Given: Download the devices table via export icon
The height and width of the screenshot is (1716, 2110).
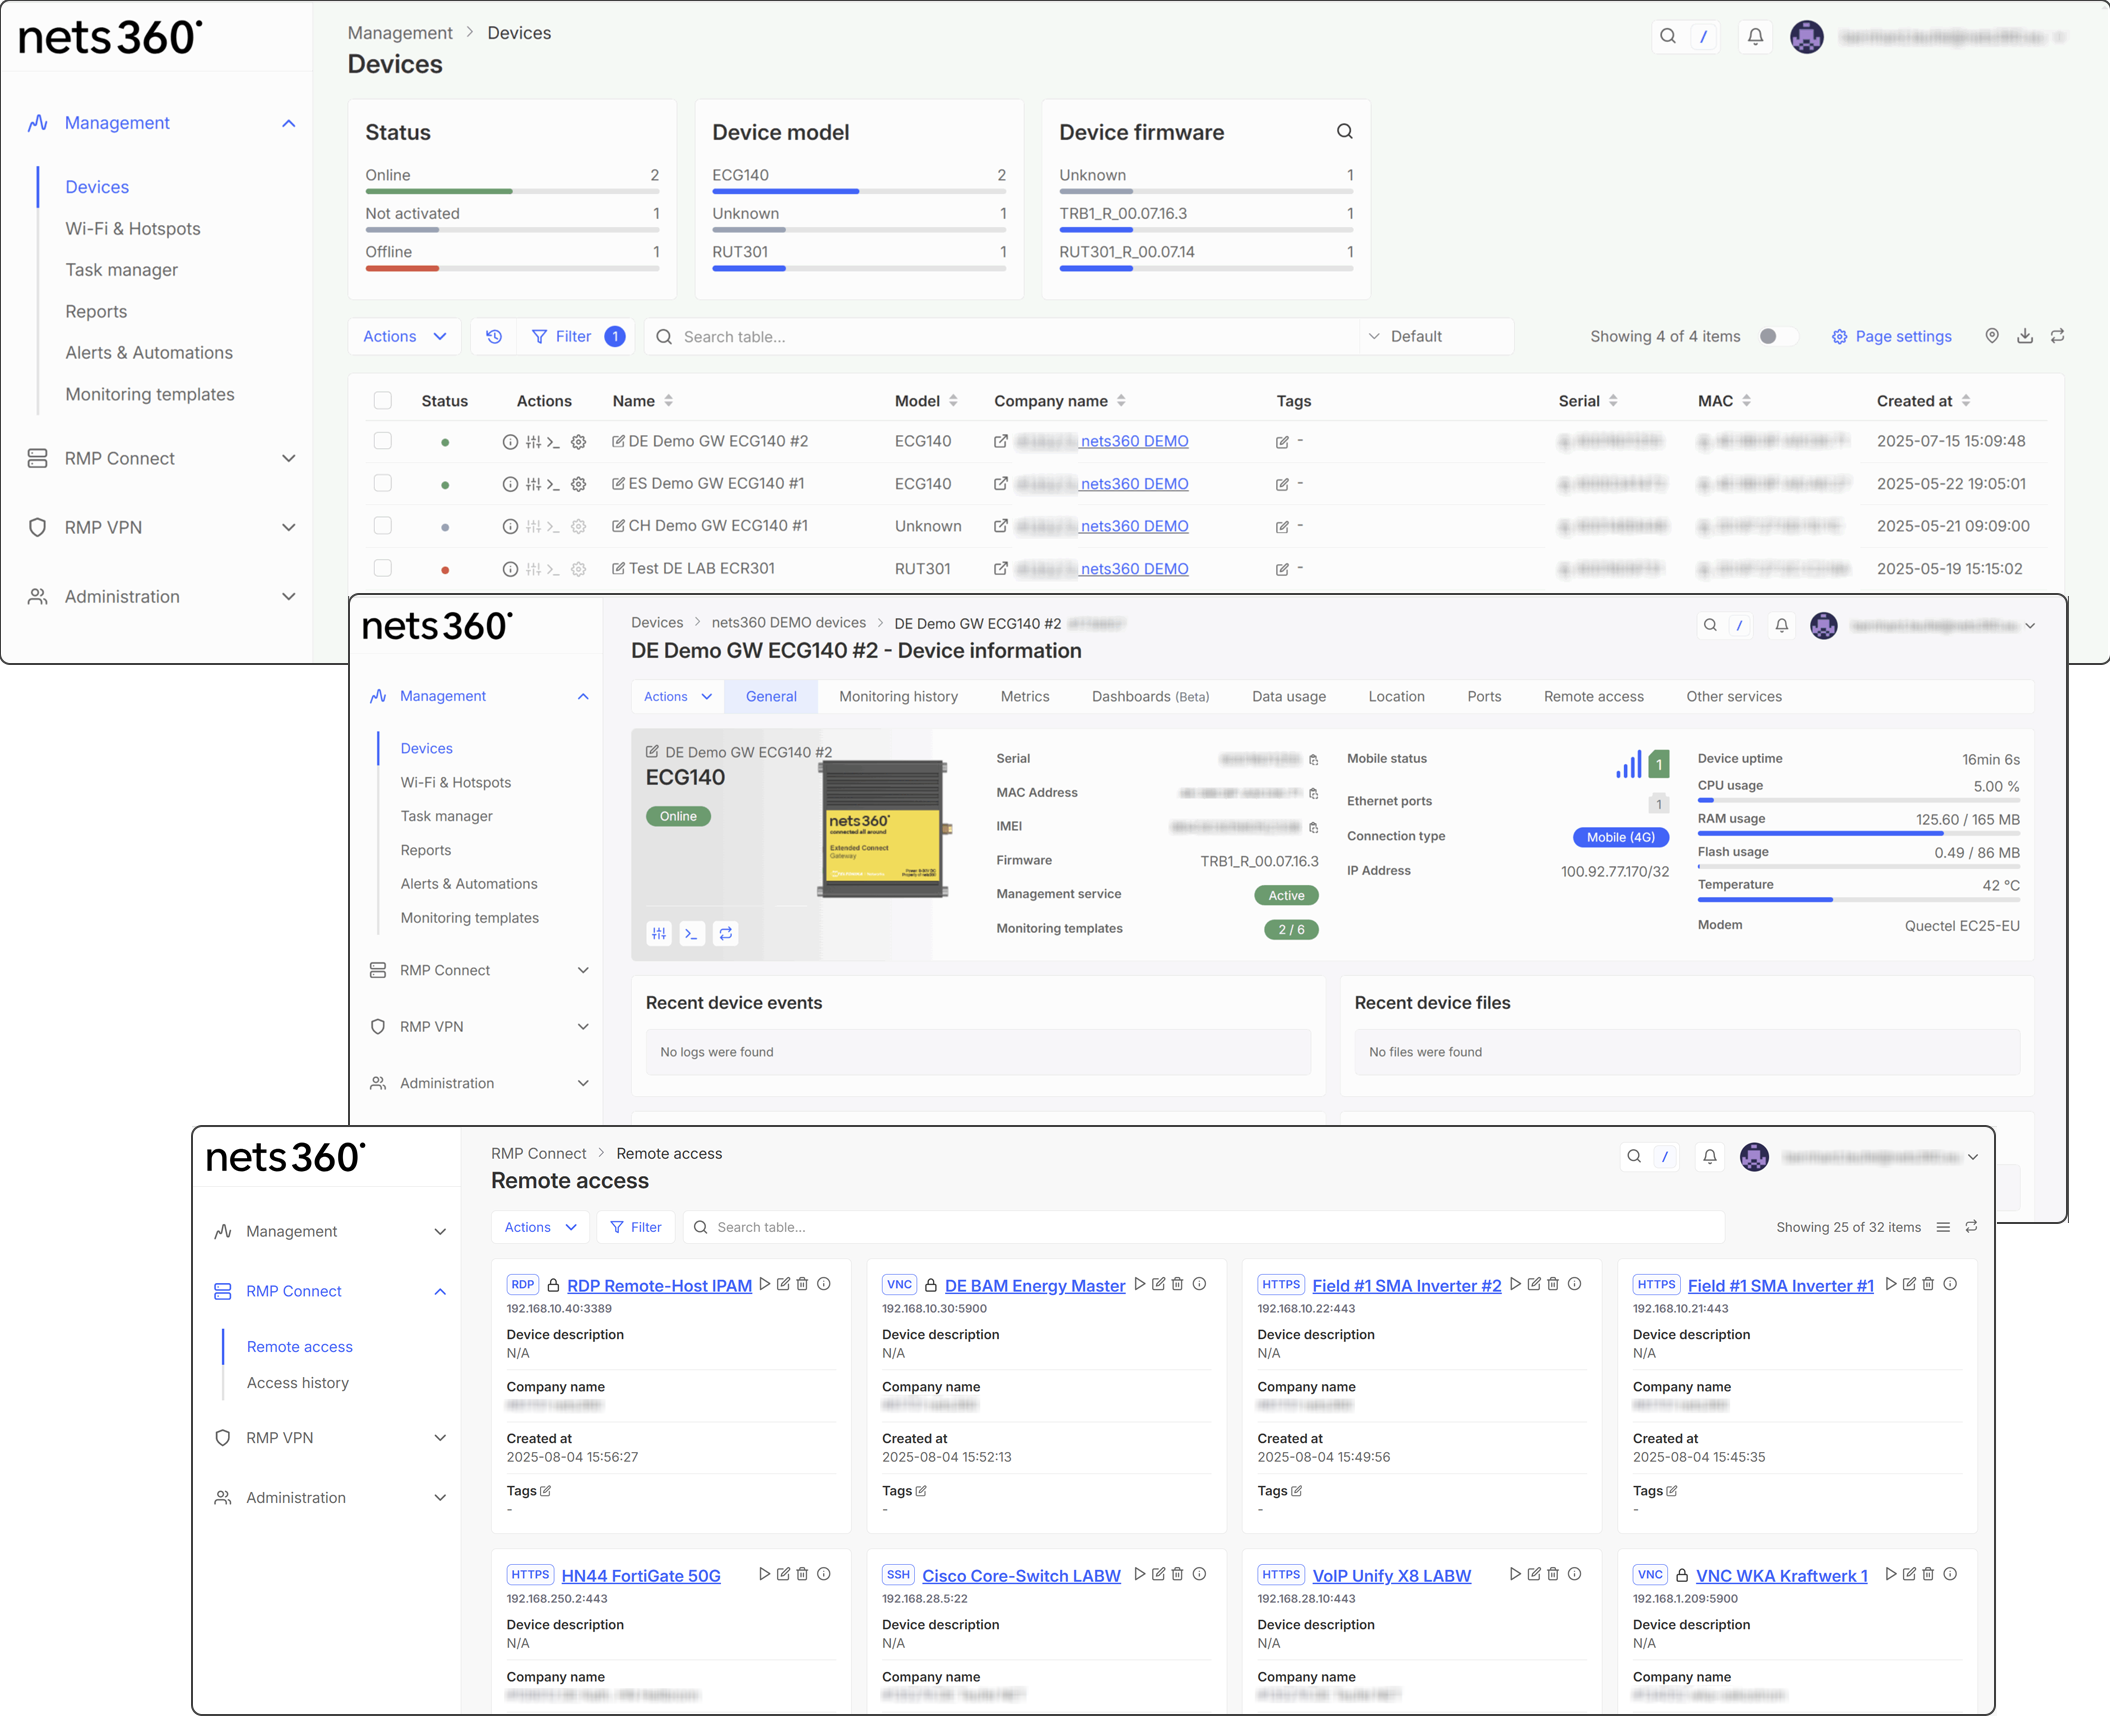Looking at the screenshot, I should point(2025,336).
